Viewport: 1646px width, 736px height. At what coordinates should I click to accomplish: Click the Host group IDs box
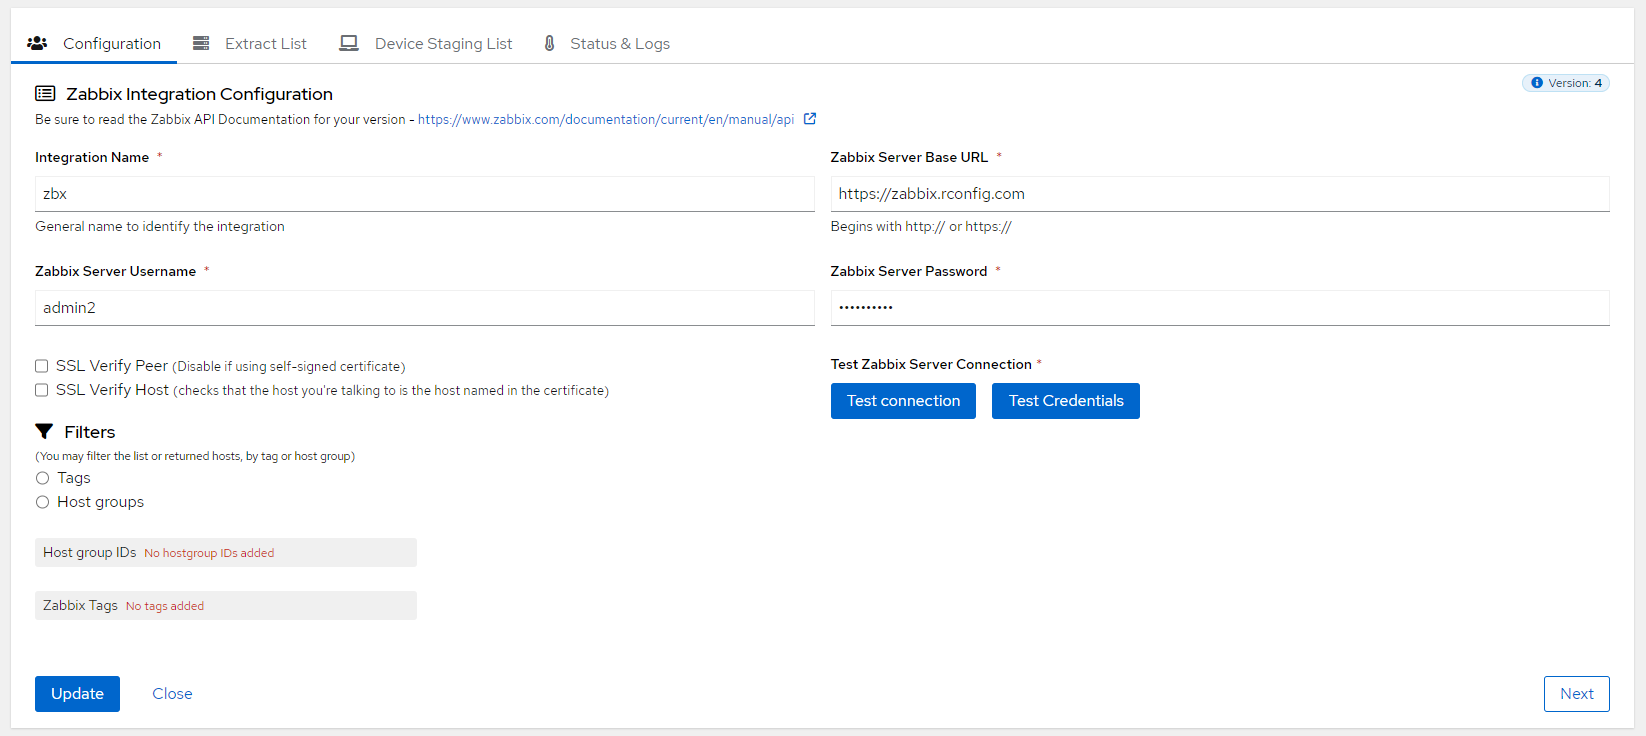tap(226, 553)
